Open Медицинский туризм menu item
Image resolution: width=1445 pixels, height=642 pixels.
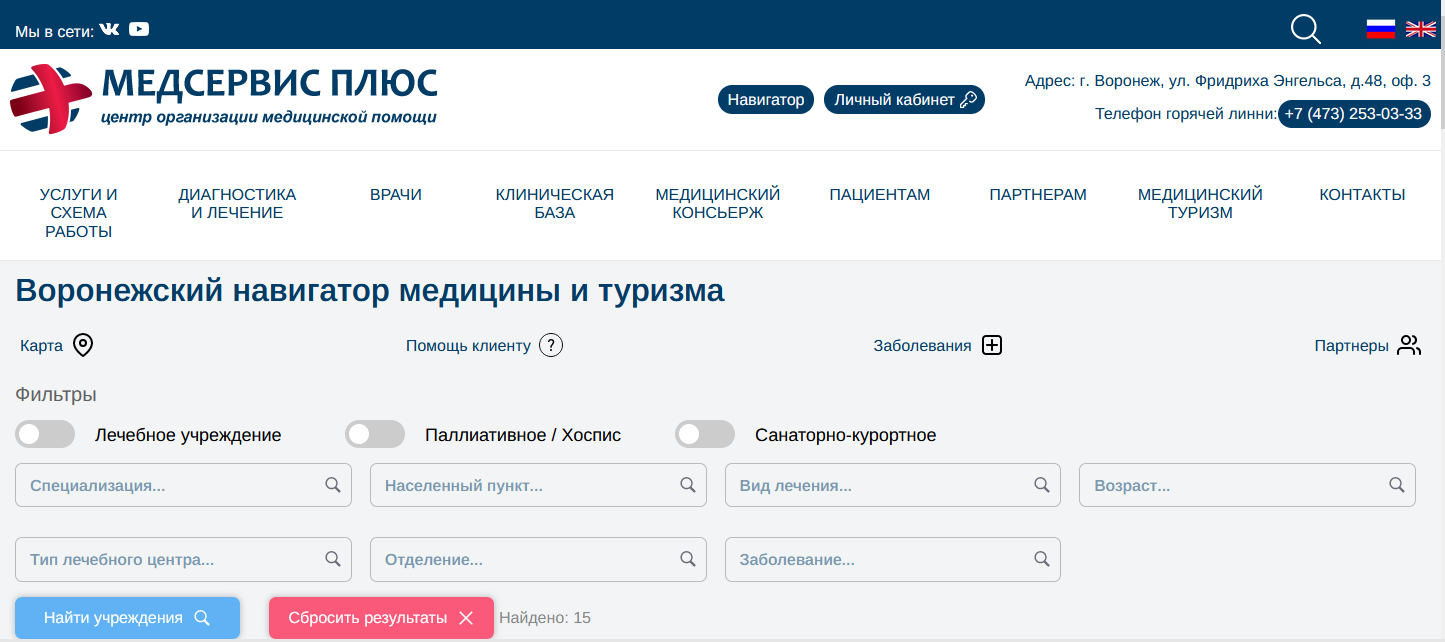click(x=1200, y=204)
